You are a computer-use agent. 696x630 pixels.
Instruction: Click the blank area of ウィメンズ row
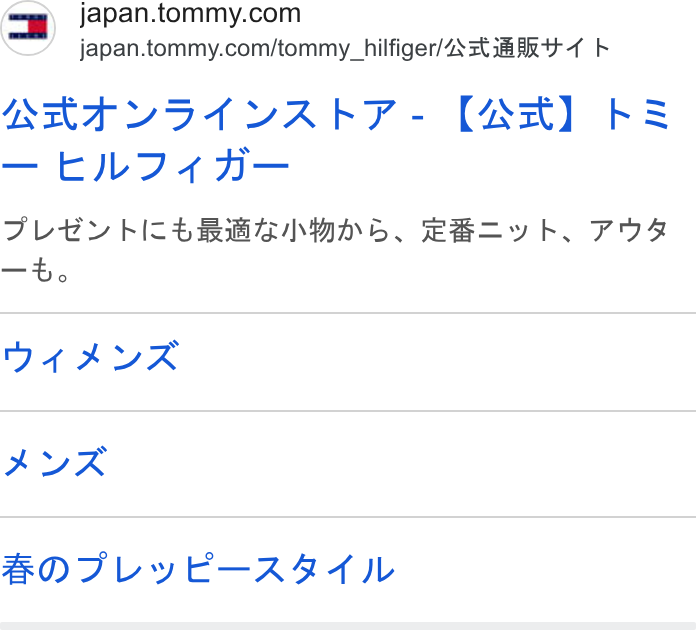pos(438,362)
